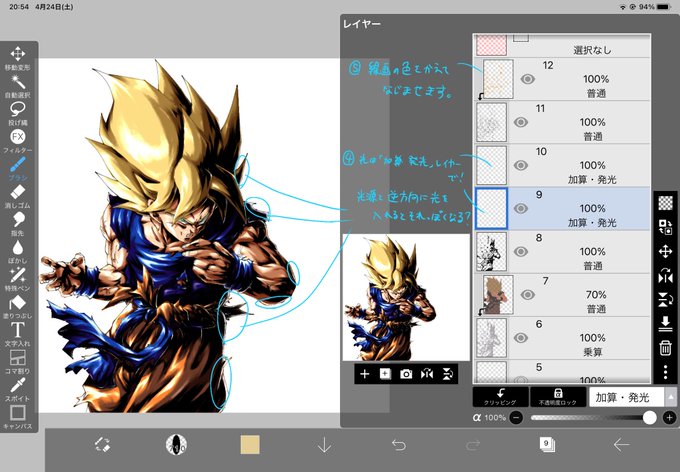Toggle visibility of layer 8

521,252
